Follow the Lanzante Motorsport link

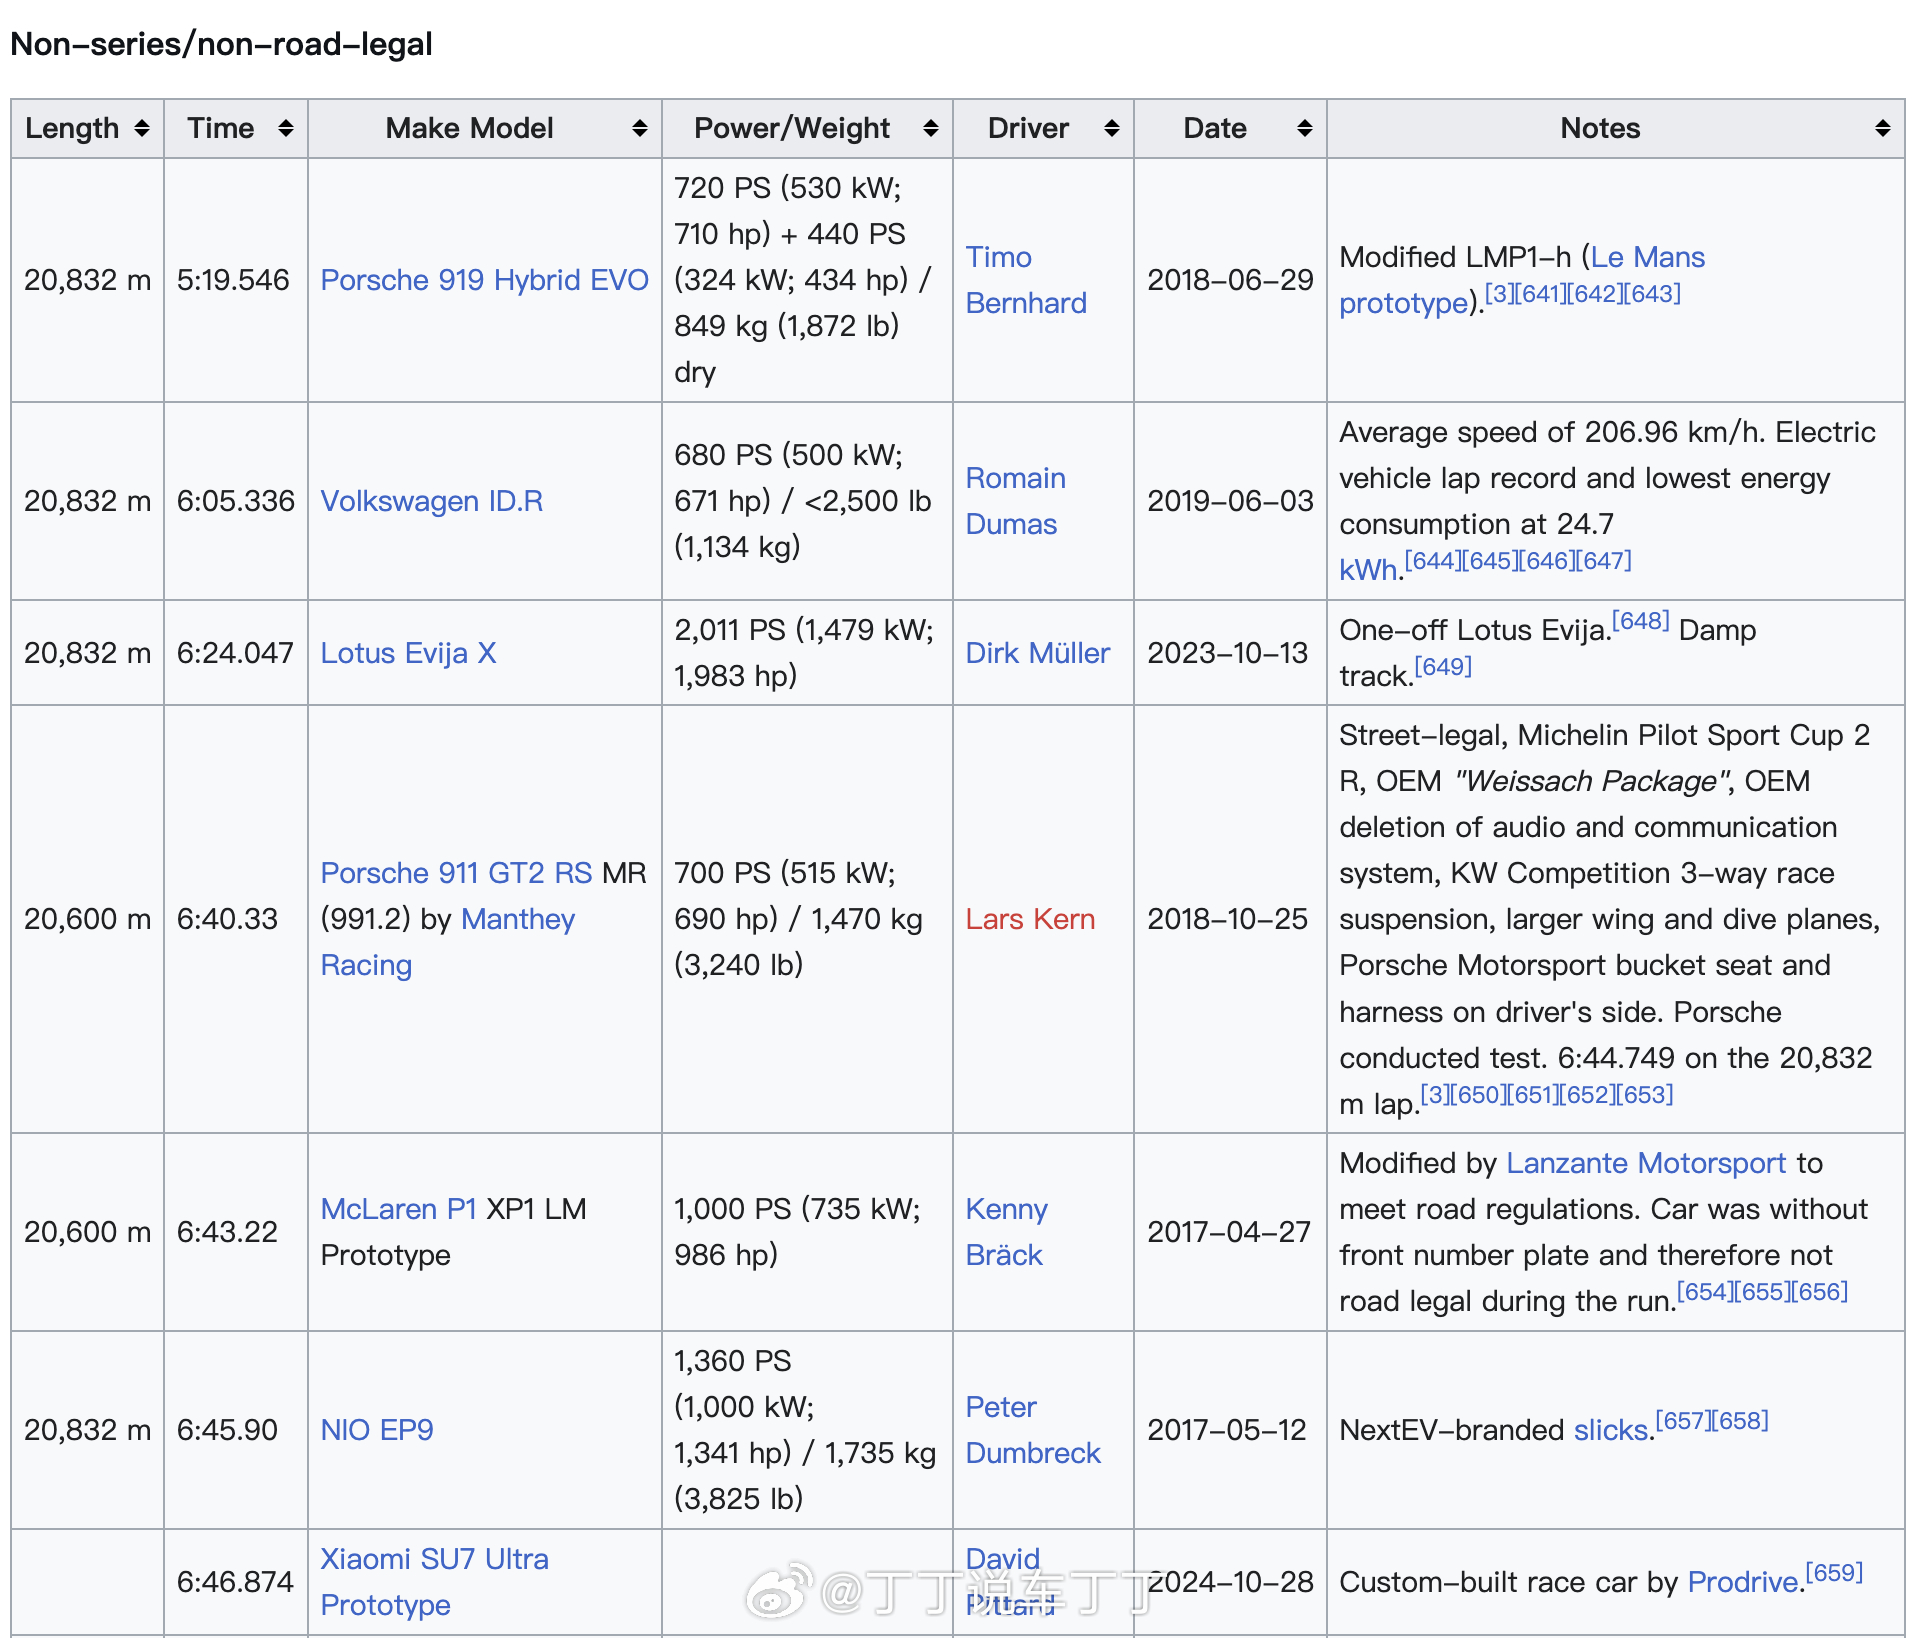(x=1646, y=1163)
